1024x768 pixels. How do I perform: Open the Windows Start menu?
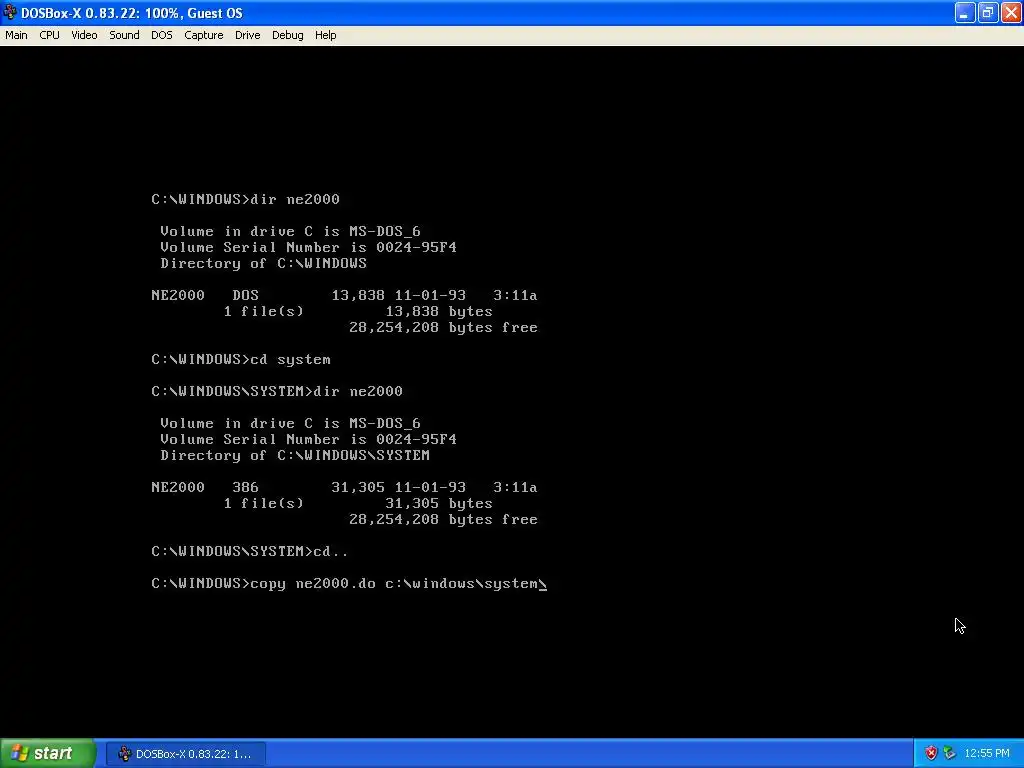[47, 754]
